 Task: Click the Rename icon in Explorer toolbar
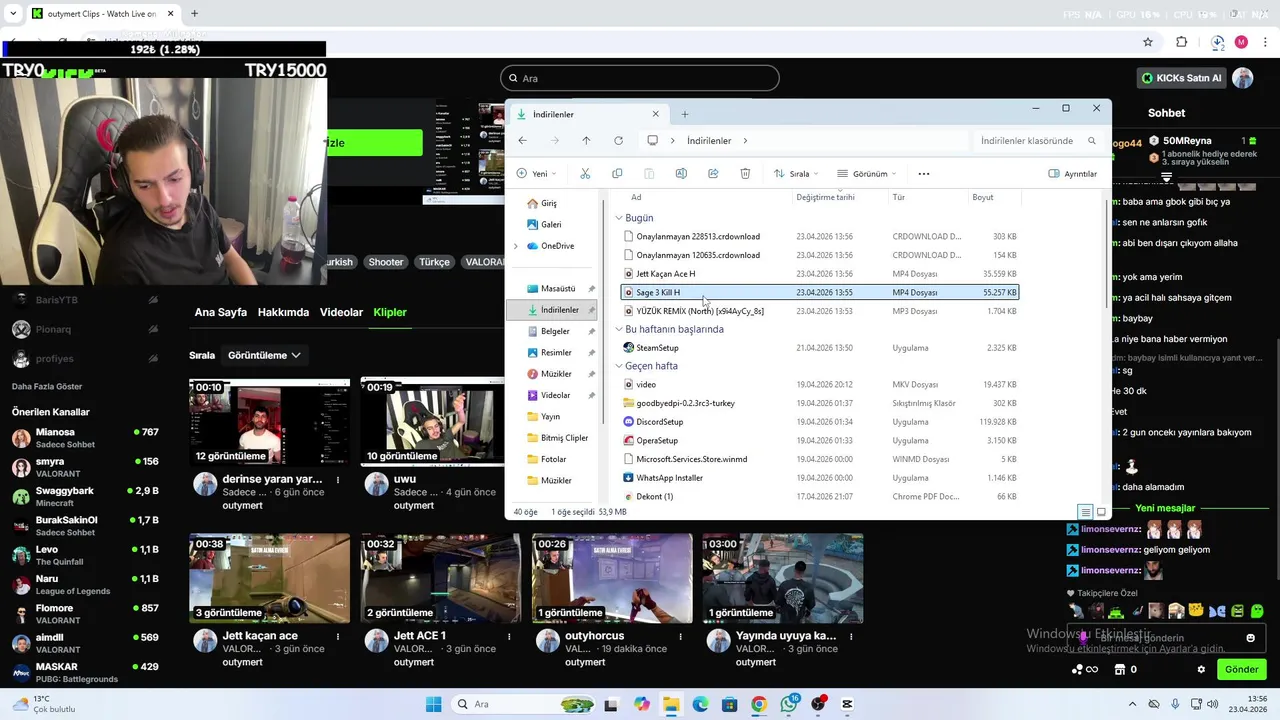click(x=681, y=173)
